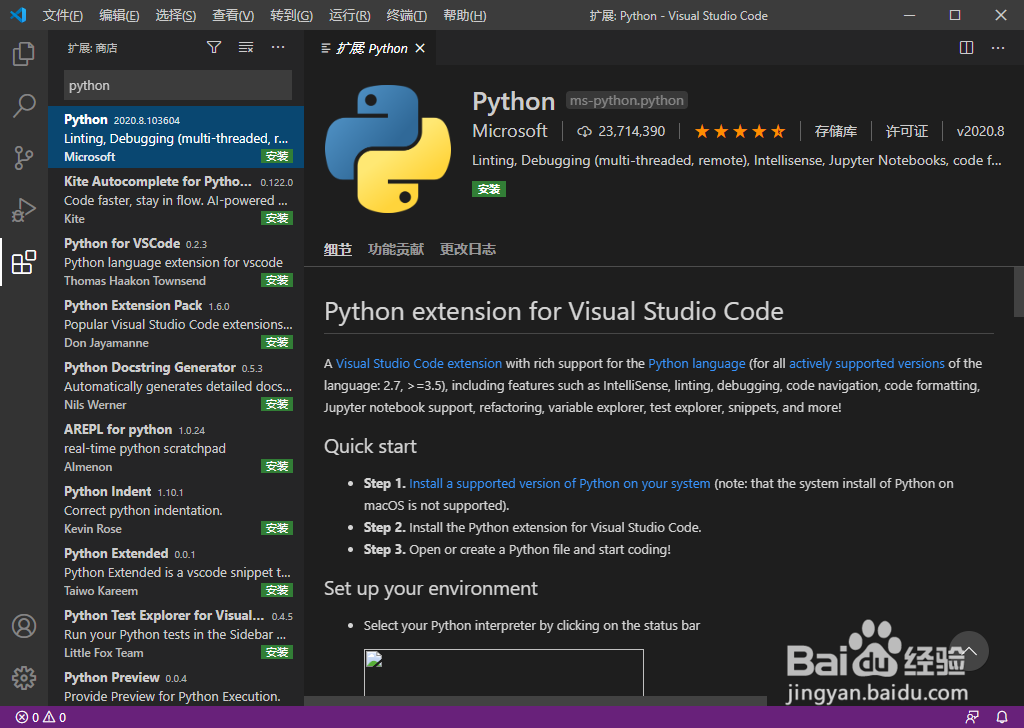Open the 帮助(H) menu
This screenshot has height=728, width=1024.
464,16
